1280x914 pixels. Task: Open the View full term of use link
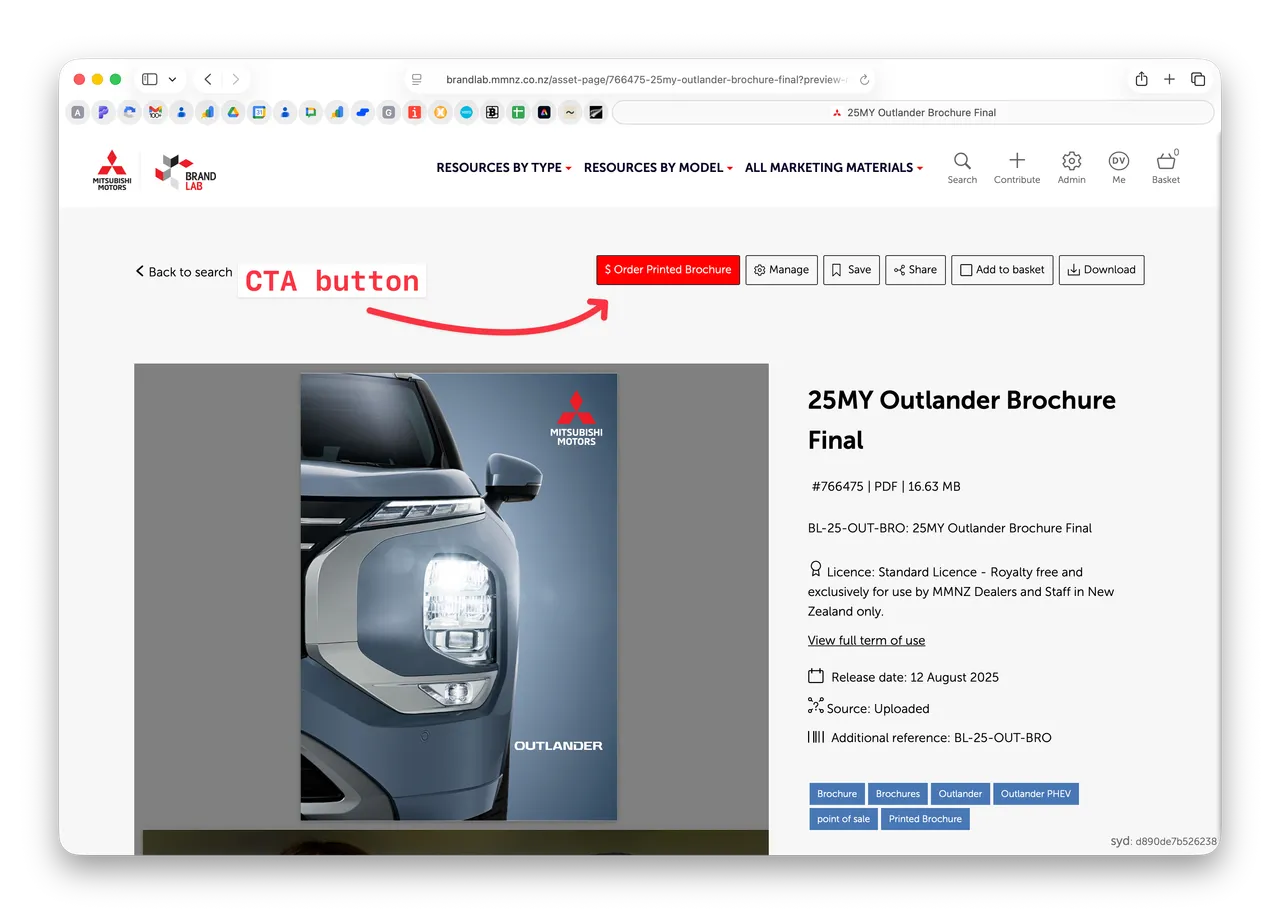pyautogui.click(x=866, y=640)
